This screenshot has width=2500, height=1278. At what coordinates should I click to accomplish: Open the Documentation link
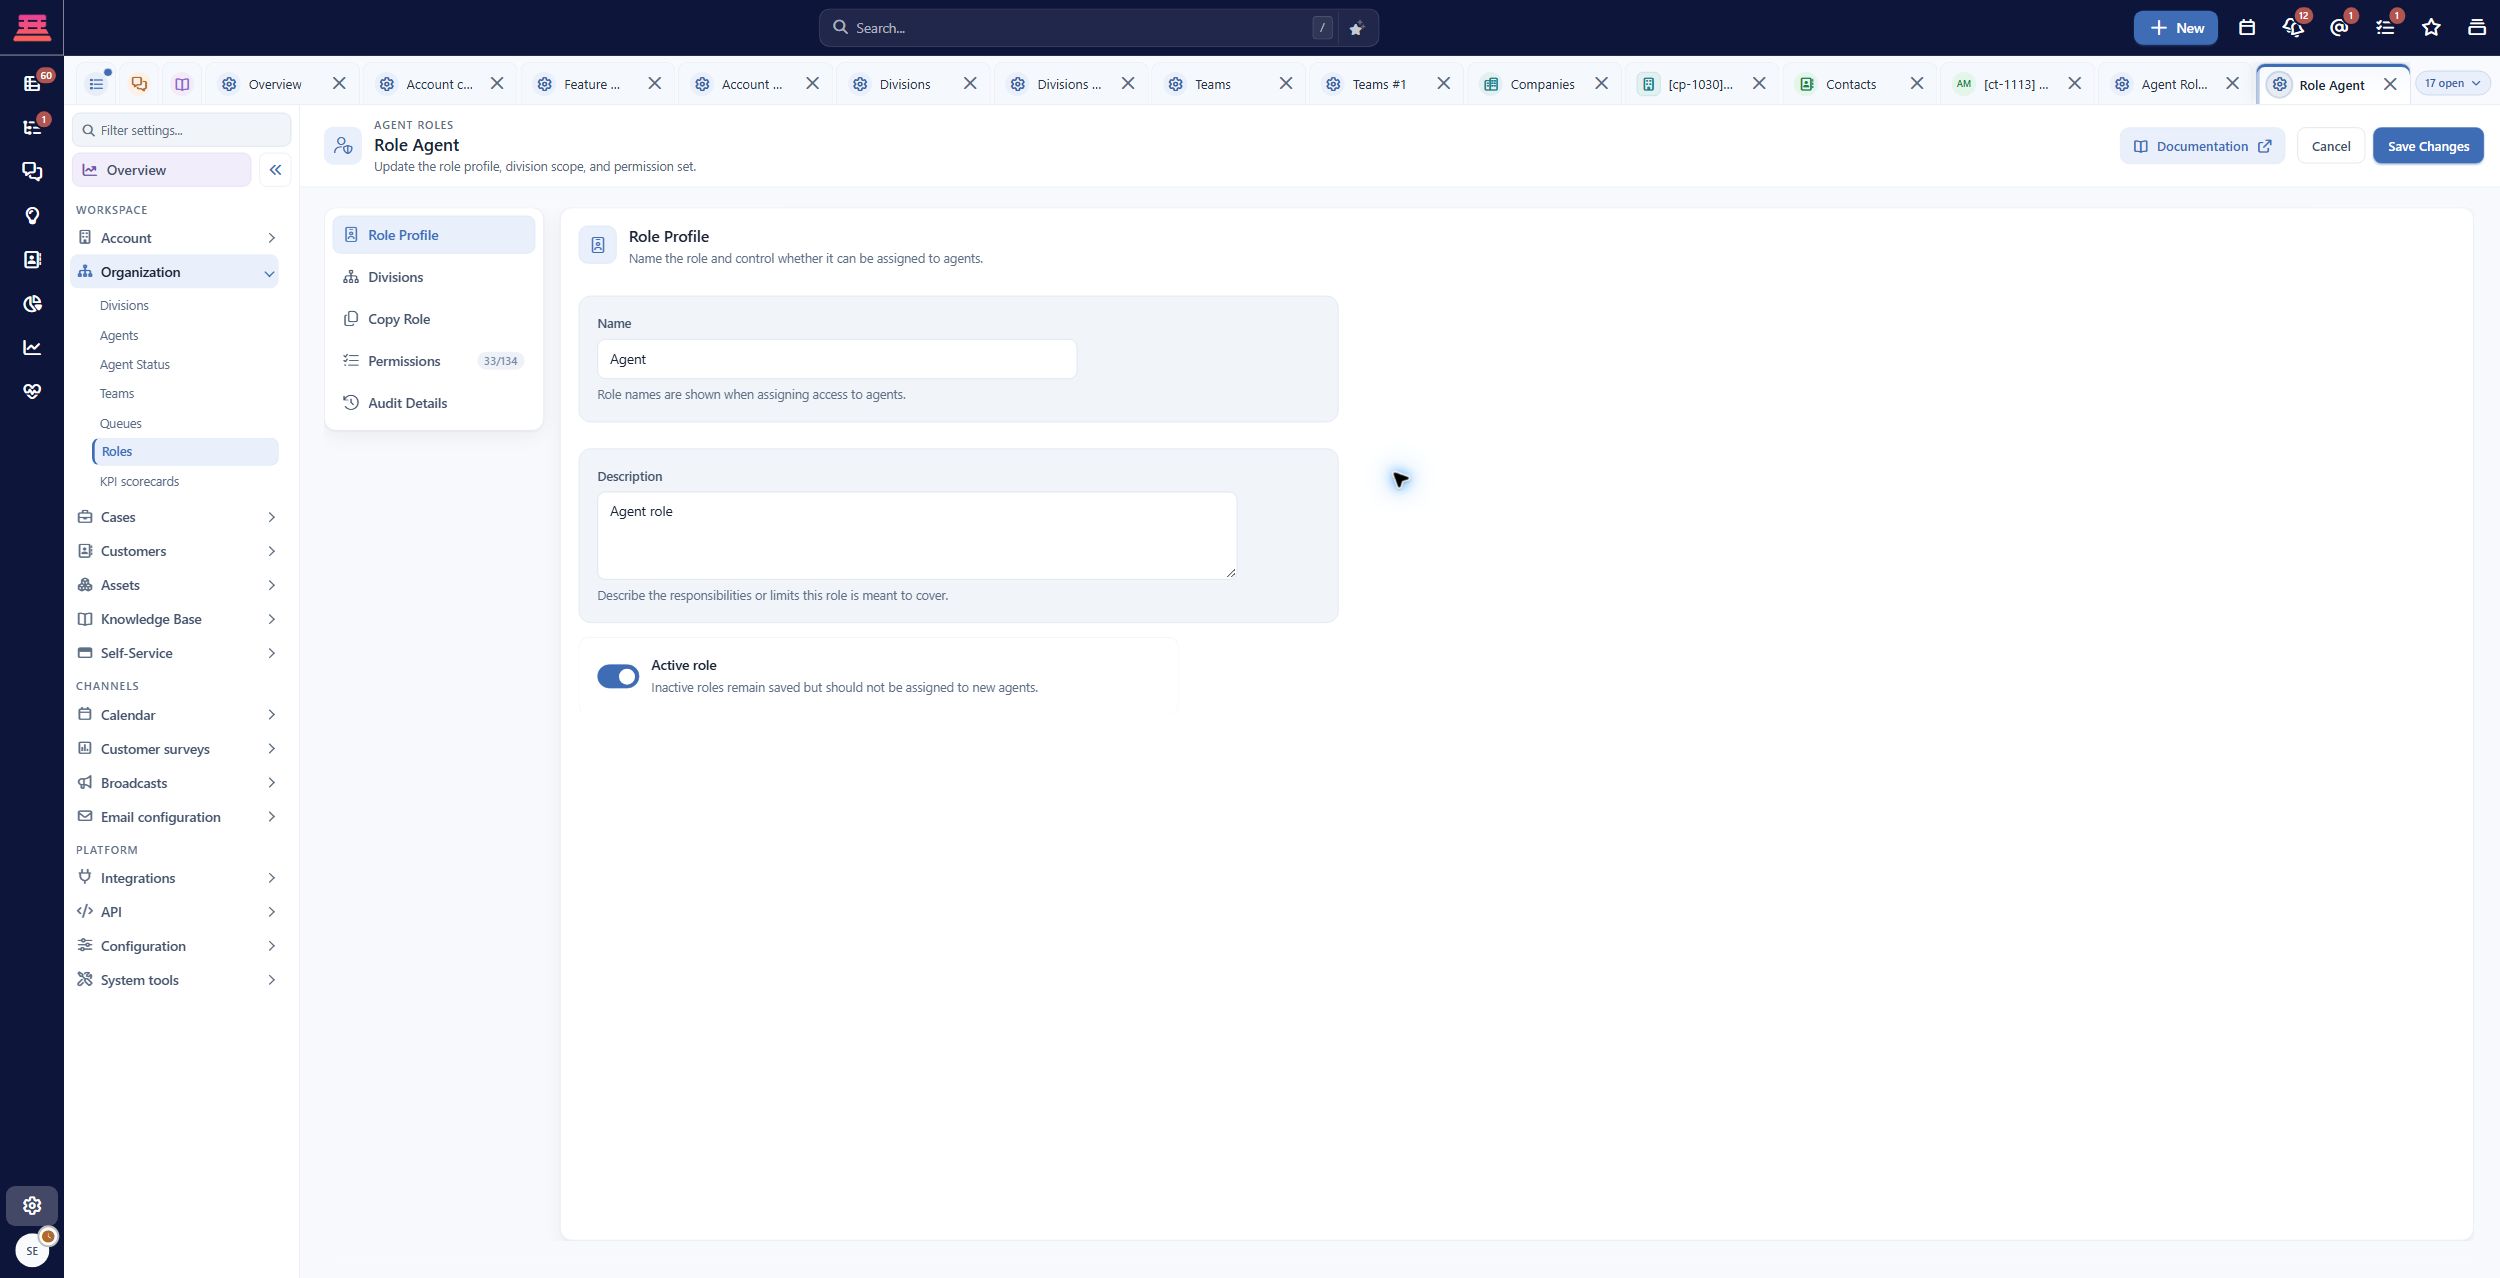(x=2202, y=146)
